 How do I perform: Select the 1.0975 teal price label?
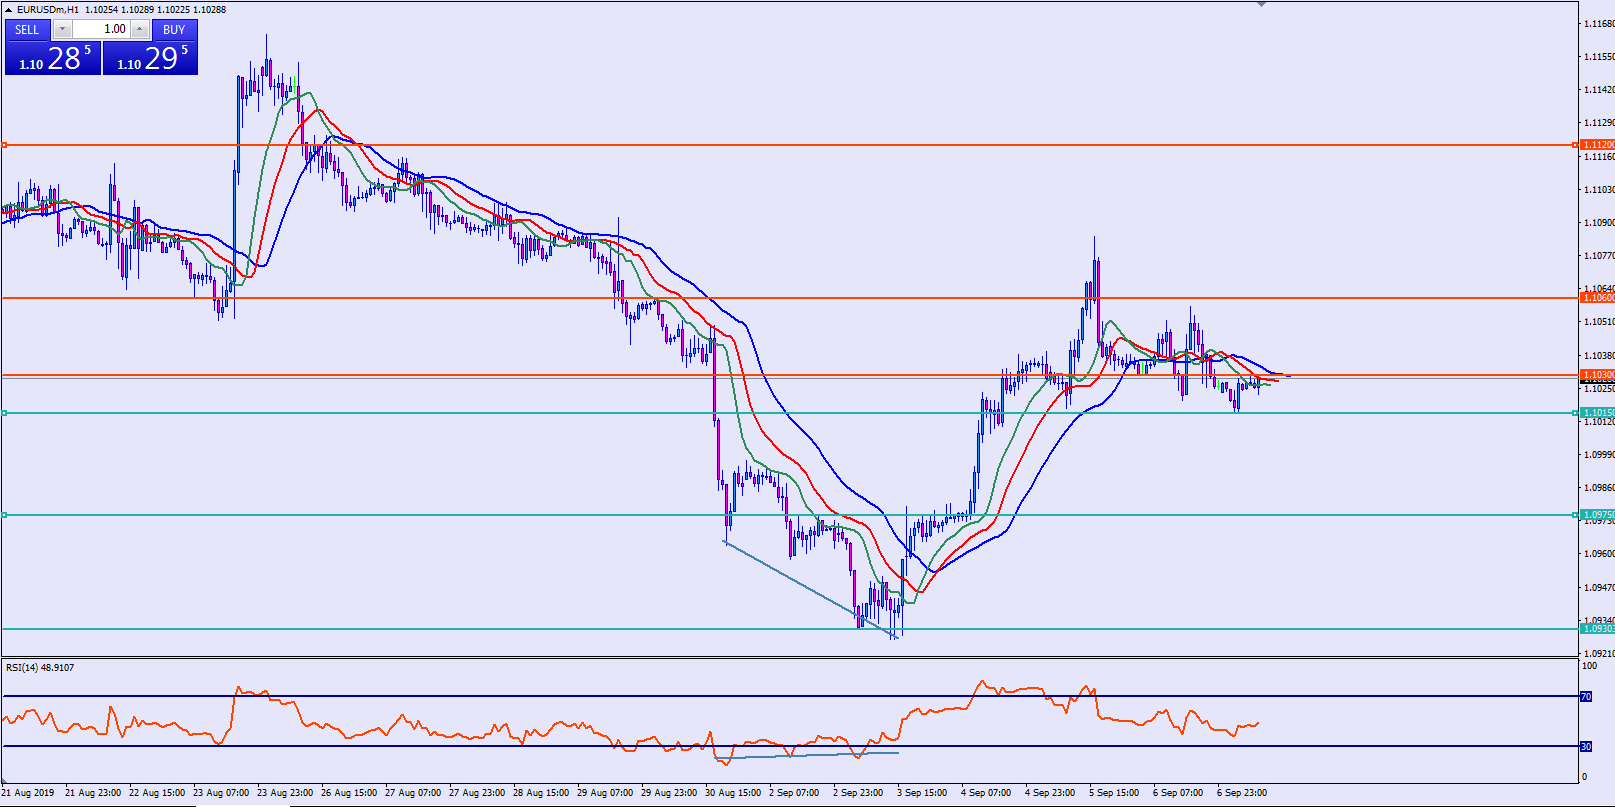pyautogui.click(x=1597, y=515)
